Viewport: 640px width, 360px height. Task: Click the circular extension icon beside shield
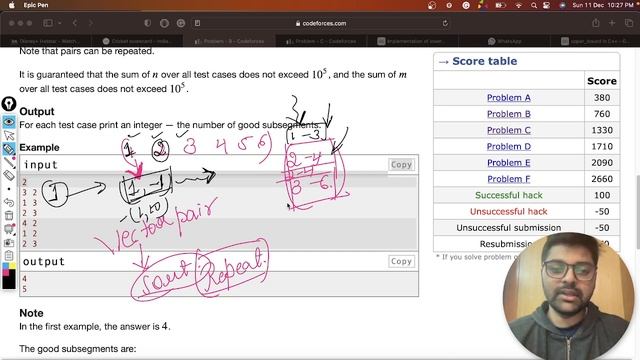(x=164, y=23)
